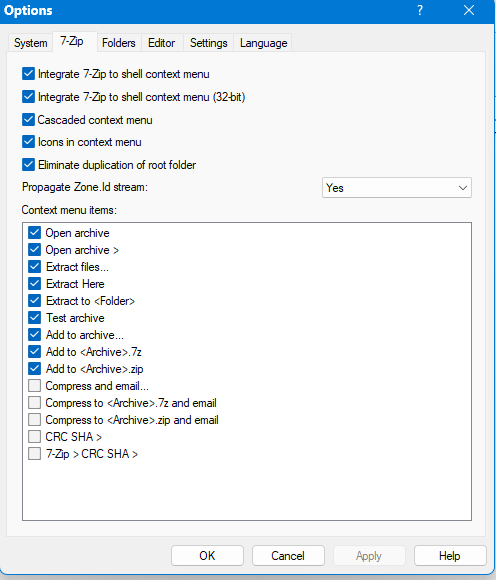Toggle Icons in context menu checkbox

click(28, 142)
